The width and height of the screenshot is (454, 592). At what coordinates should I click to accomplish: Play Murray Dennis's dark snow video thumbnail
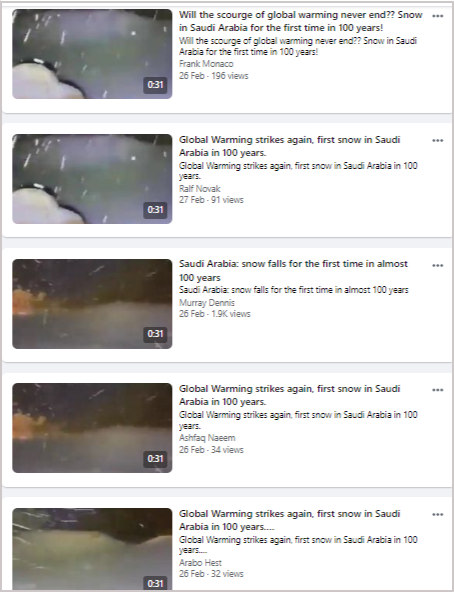tap(92, 304)
